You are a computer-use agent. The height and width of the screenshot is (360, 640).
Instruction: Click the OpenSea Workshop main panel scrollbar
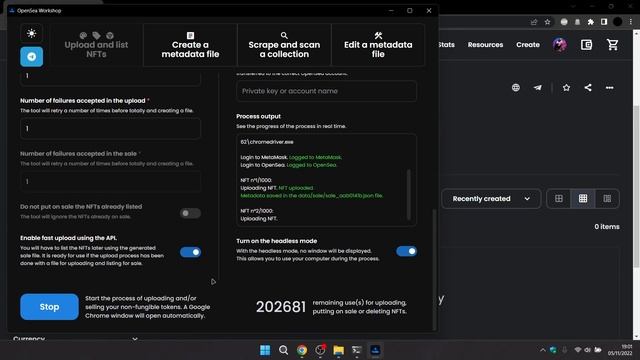[434, 269]
